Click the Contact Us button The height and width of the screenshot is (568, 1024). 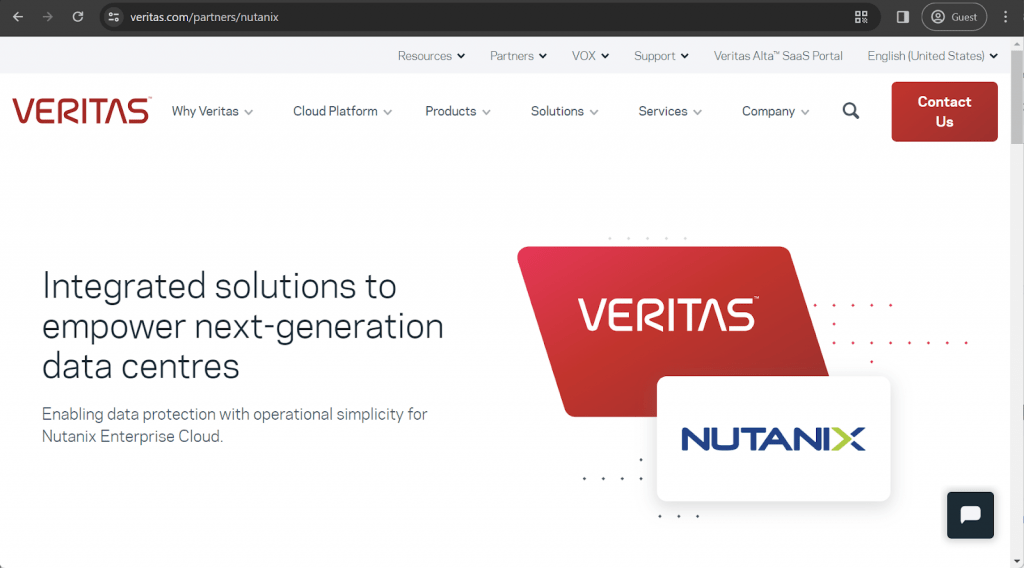(x=944, y=112)
